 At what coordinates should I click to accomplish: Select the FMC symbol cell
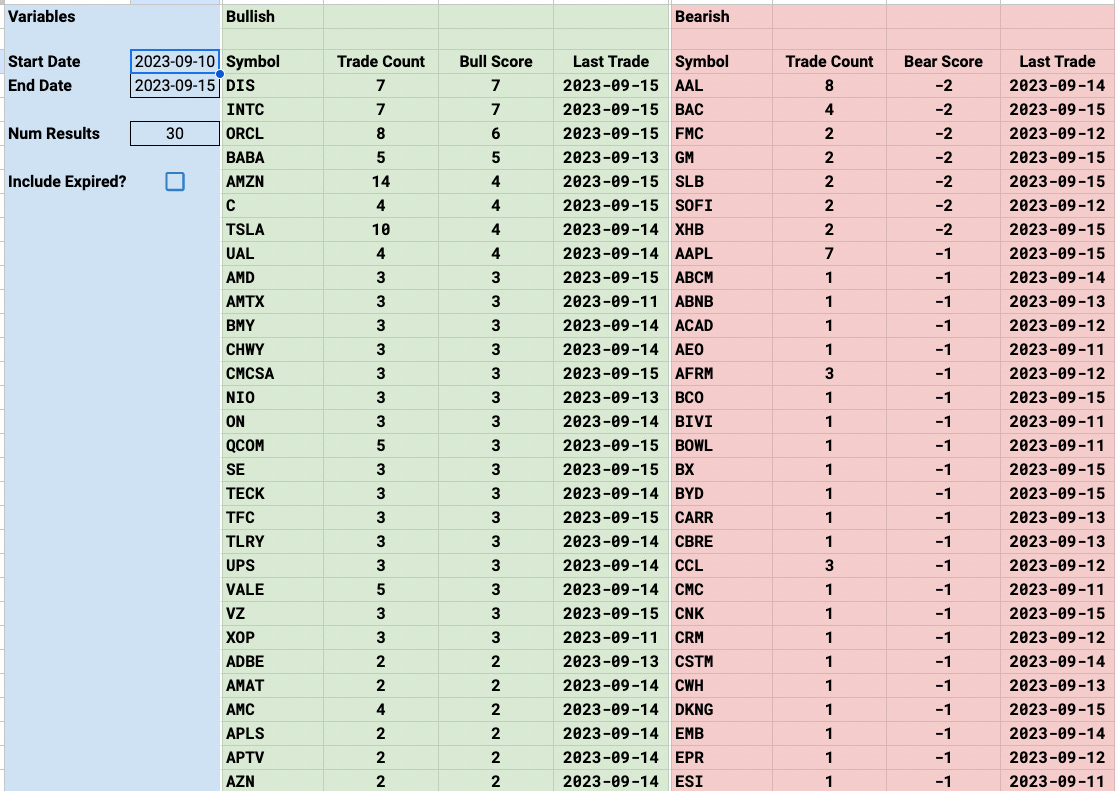click(x=721, y=134)
